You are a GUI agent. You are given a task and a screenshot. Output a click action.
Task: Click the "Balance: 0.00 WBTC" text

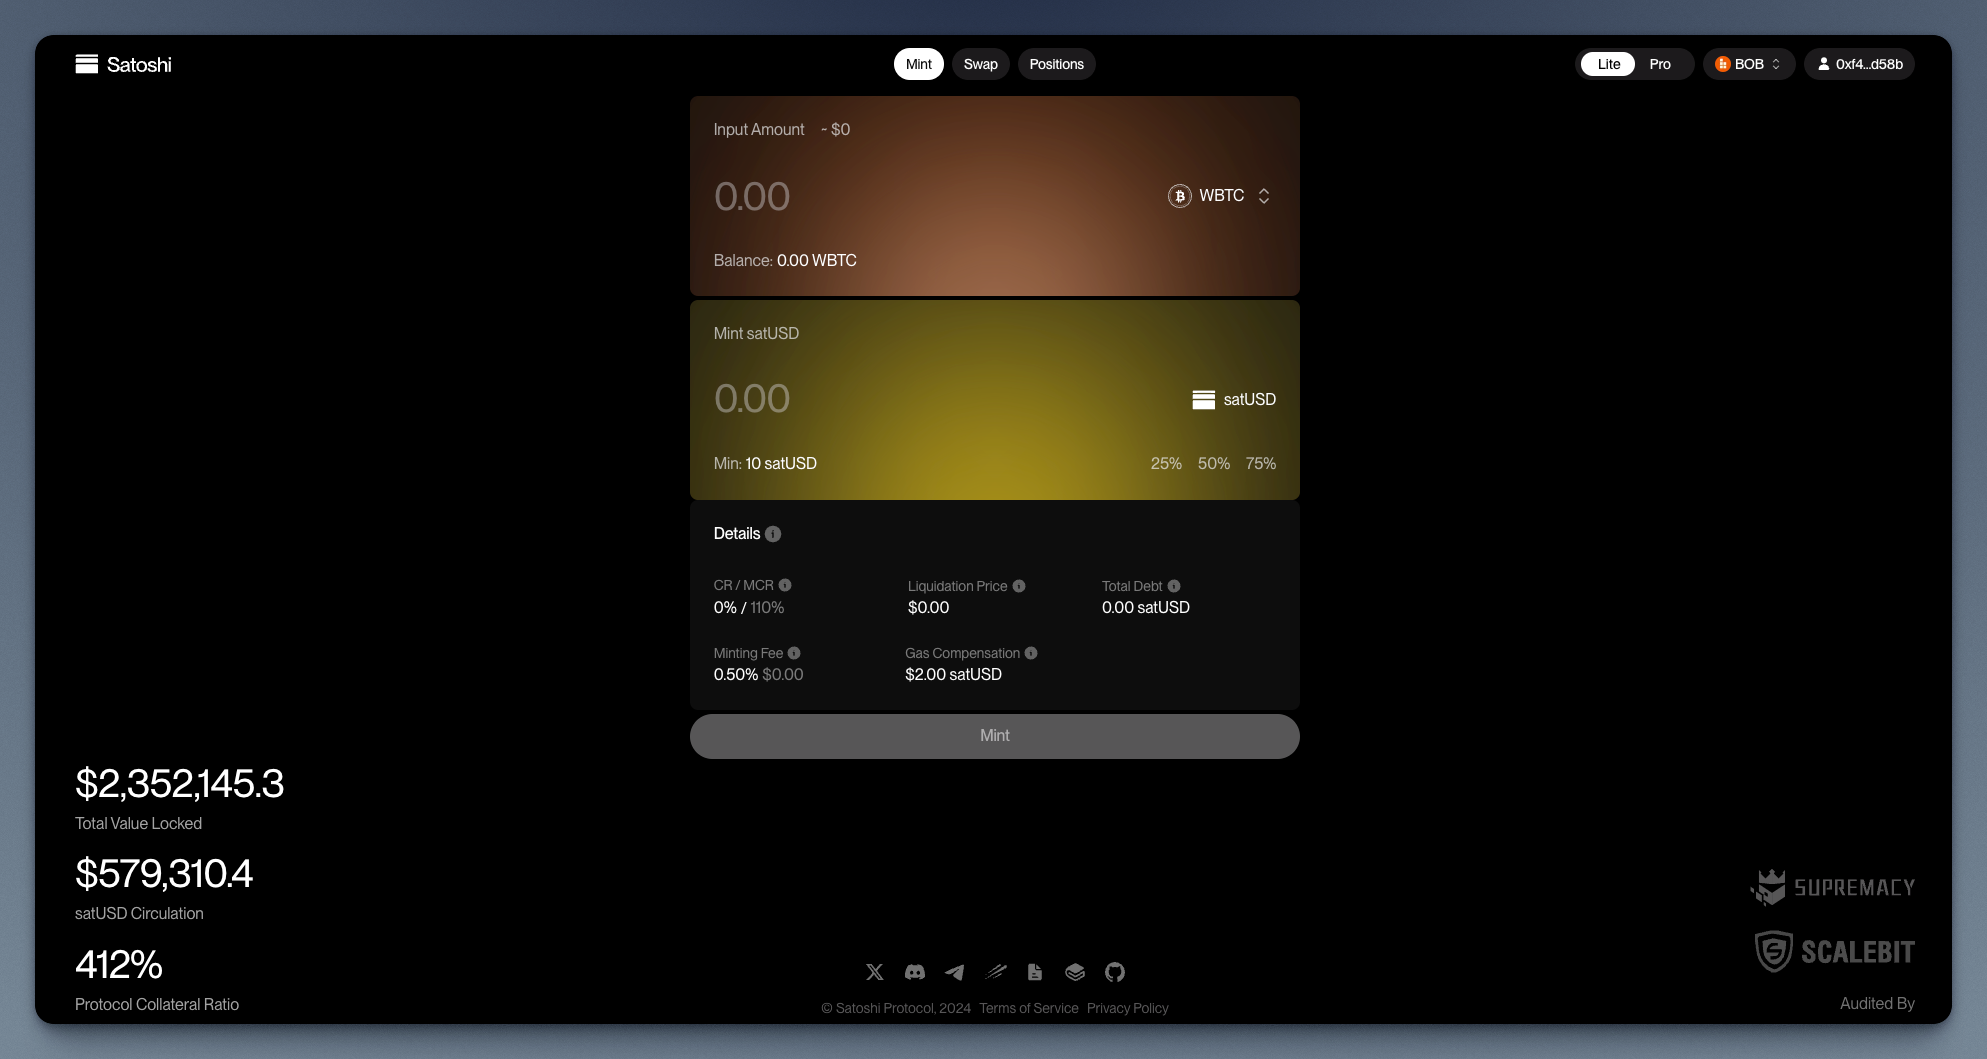pyautogui.click(x=785, y=261)
